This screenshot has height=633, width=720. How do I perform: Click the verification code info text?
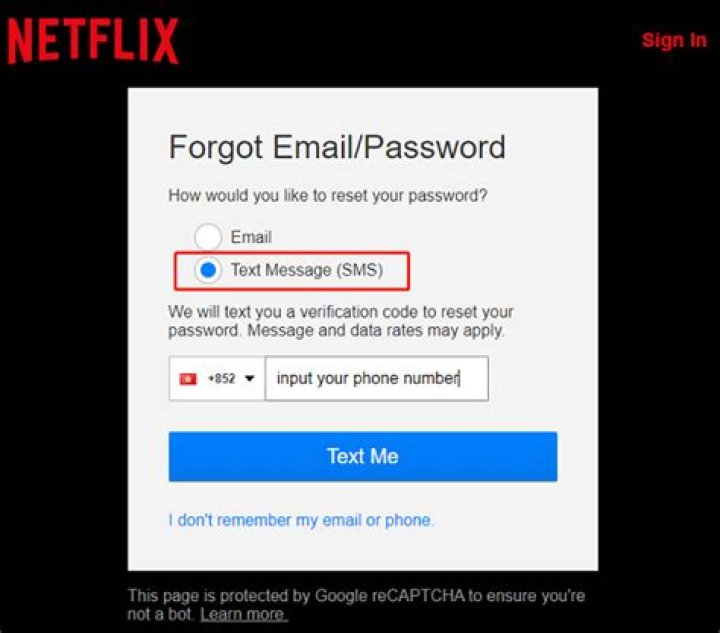pyautogui.click(x=340, y=321)
